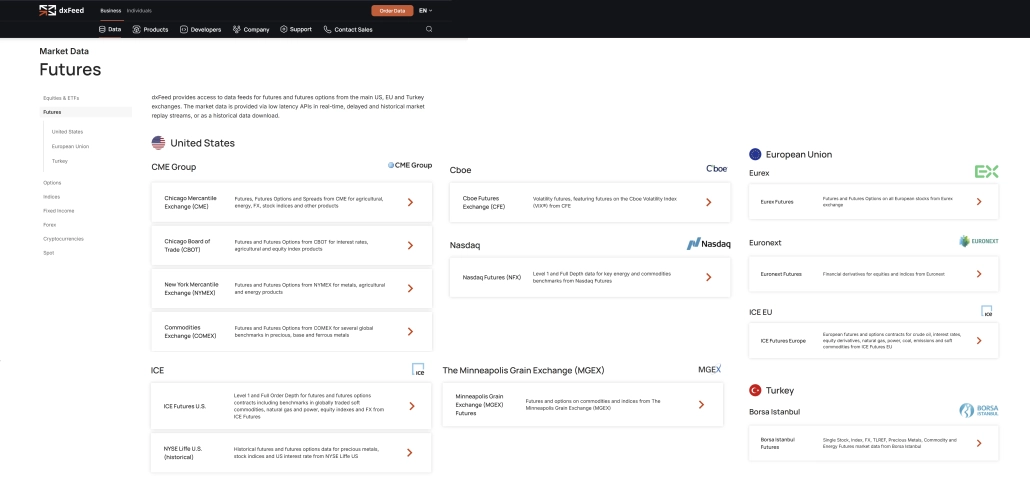Open Borsa Istanbul Futures arrow
The image size is (1030, 486).
pyautogui.click(x=979, y=443)
